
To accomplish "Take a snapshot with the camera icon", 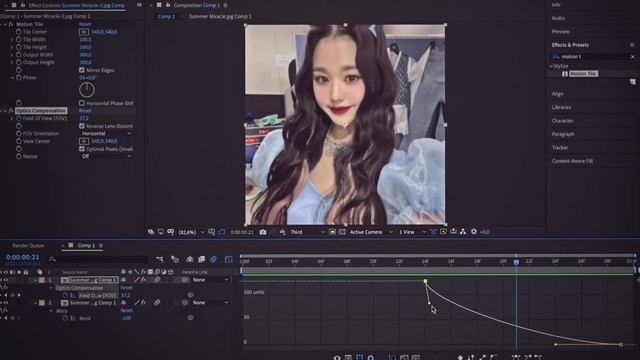I will 263,232.
